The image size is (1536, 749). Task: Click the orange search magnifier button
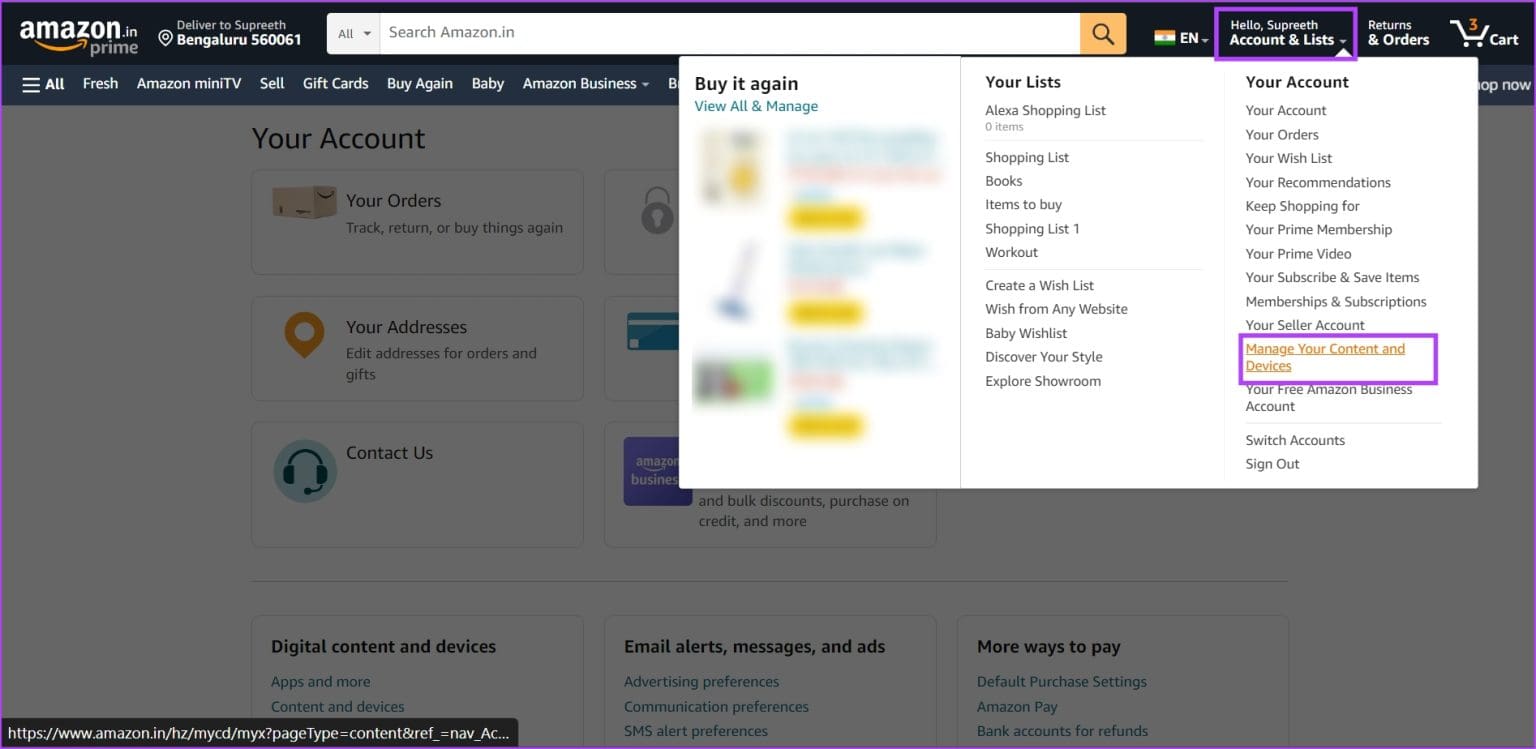(1103, 33)
